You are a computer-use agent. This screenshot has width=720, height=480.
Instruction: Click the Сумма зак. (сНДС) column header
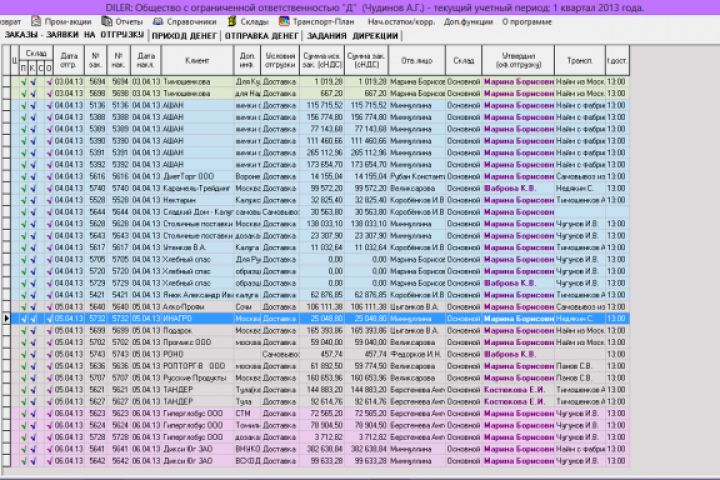click(366, 60)
